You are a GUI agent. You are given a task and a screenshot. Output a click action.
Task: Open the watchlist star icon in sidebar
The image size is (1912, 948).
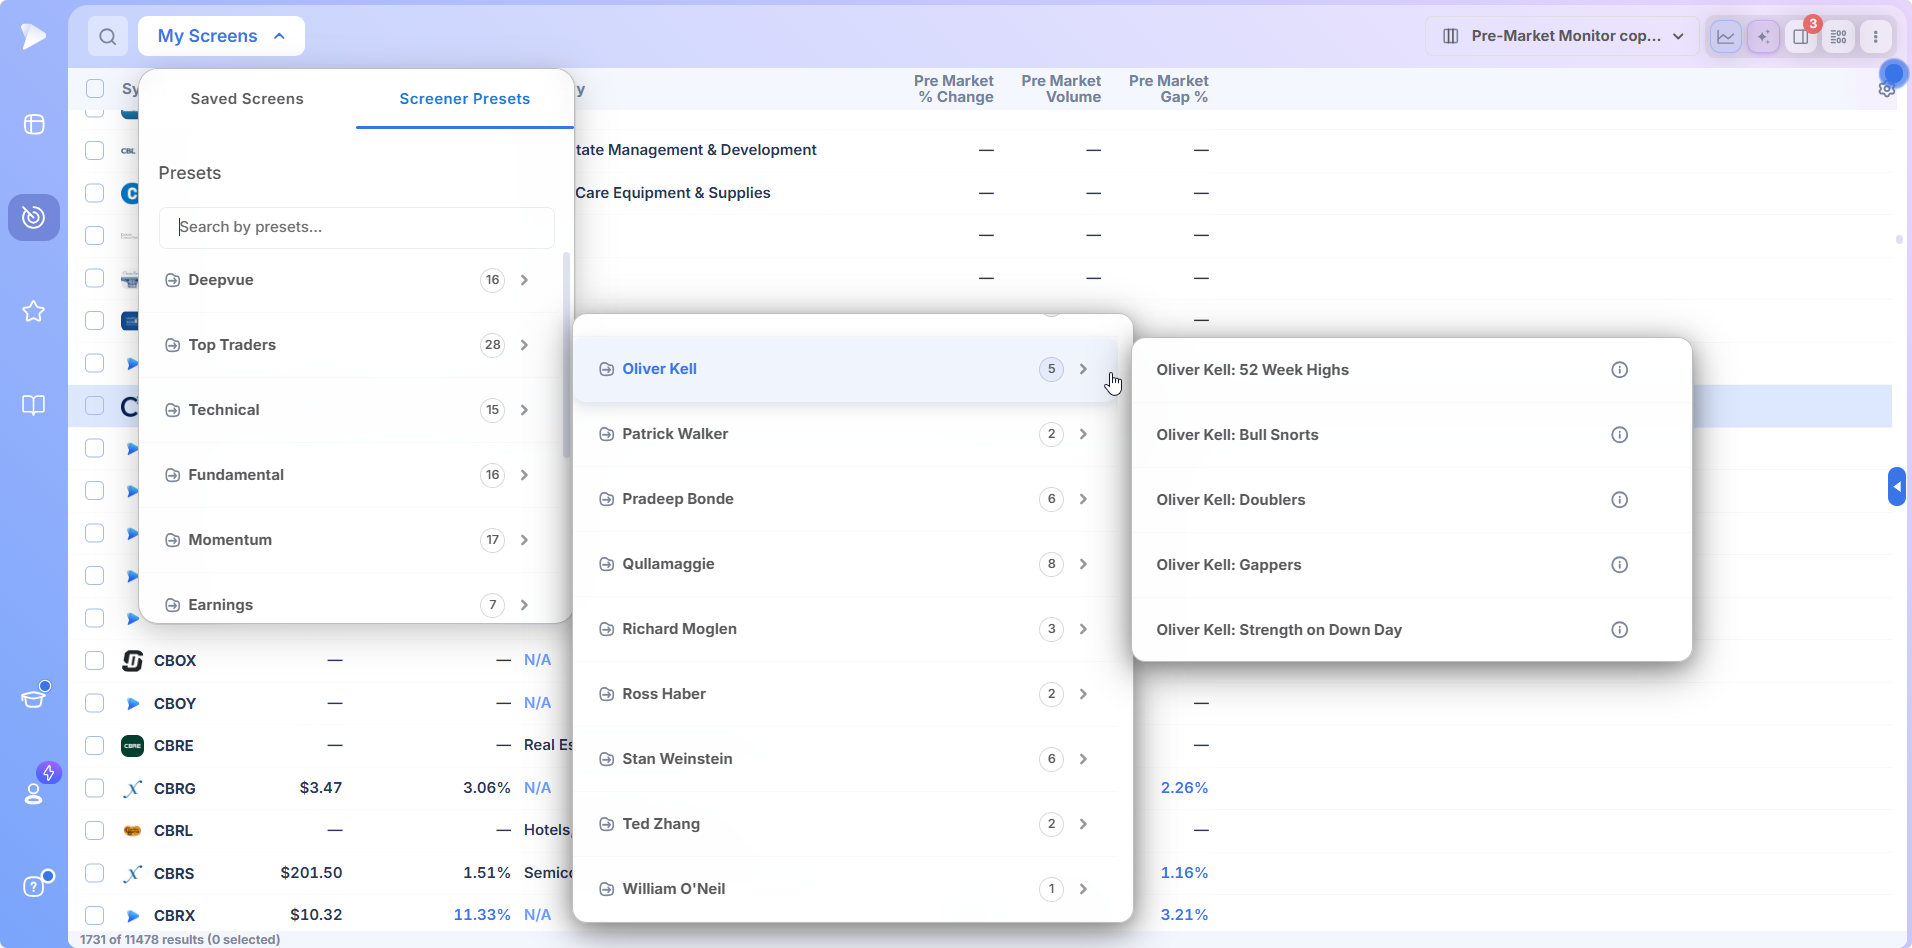(x=34, y=311)
